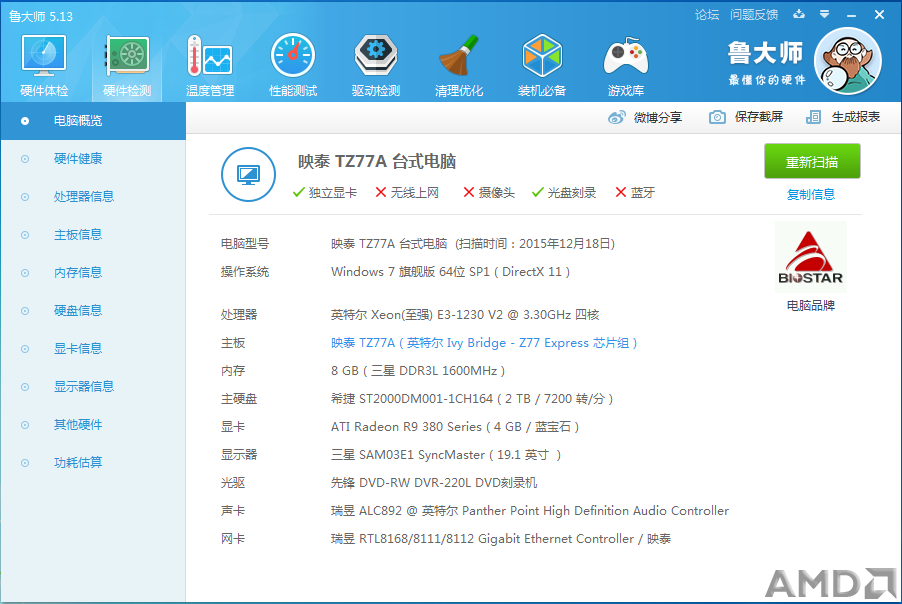Click the report icon for 生成报表

pos(813,117)
